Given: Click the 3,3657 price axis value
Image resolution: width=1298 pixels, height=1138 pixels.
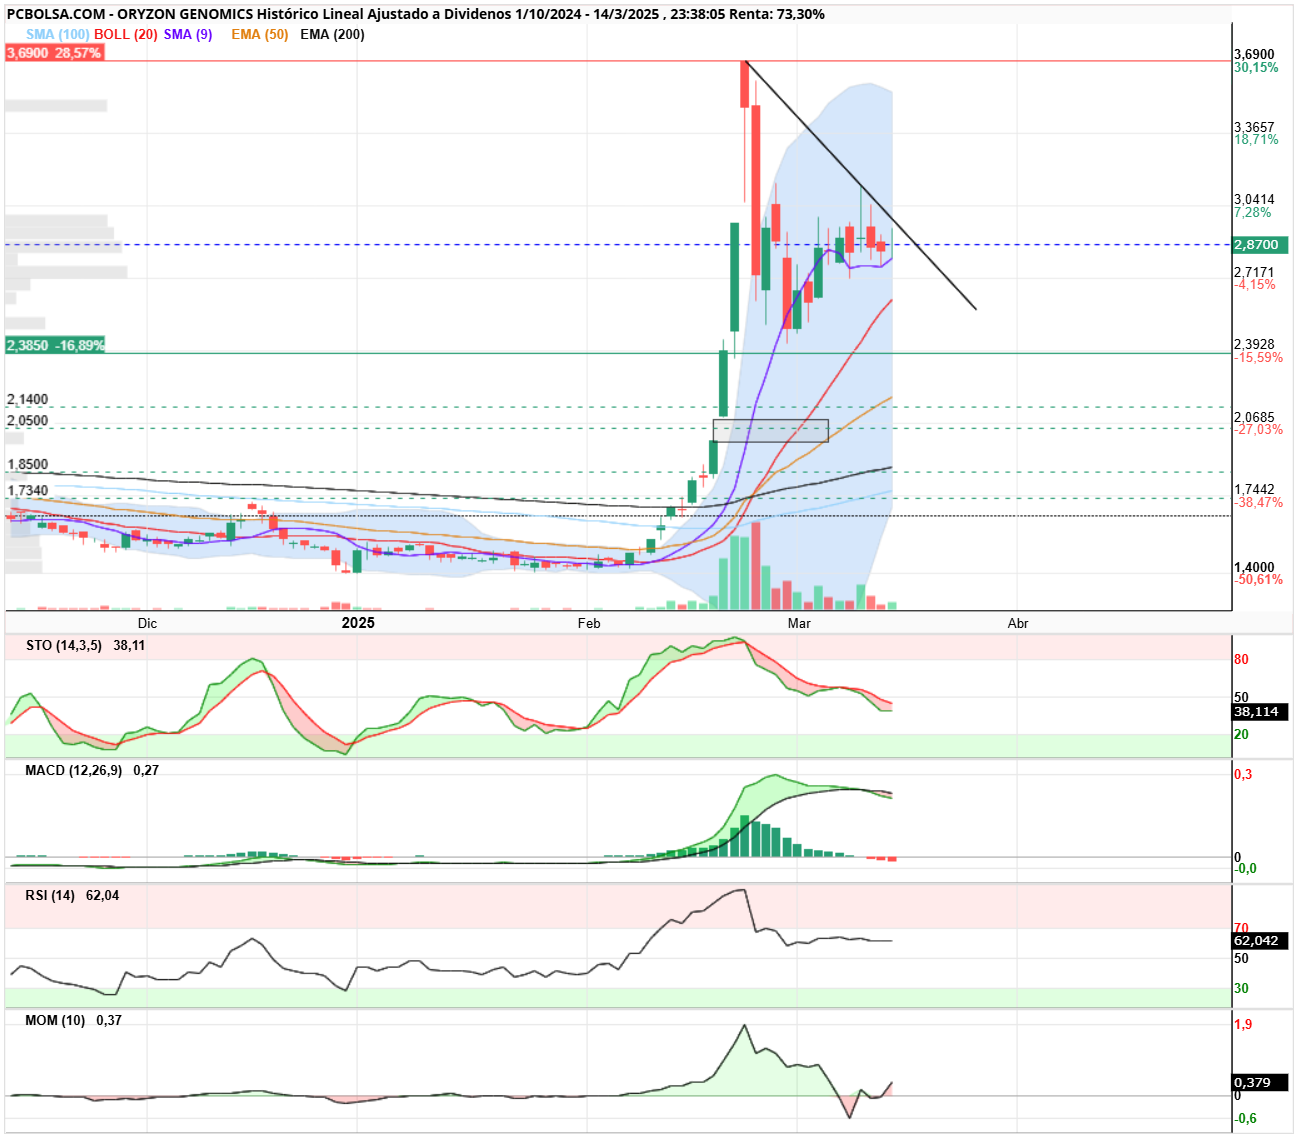Looking at the screenshot, I should 1255,127.
